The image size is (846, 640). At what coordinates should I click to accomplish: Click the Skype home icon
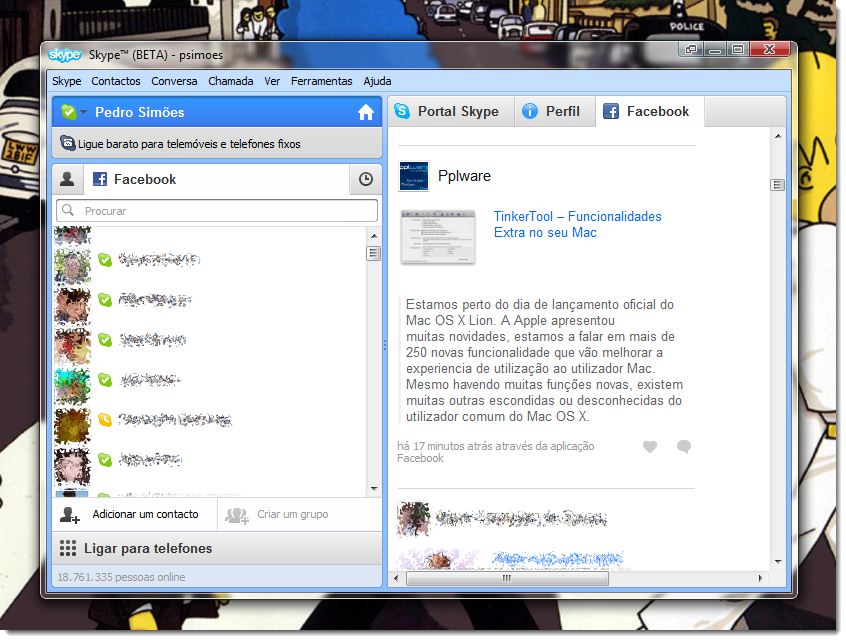tap(366, 112)
